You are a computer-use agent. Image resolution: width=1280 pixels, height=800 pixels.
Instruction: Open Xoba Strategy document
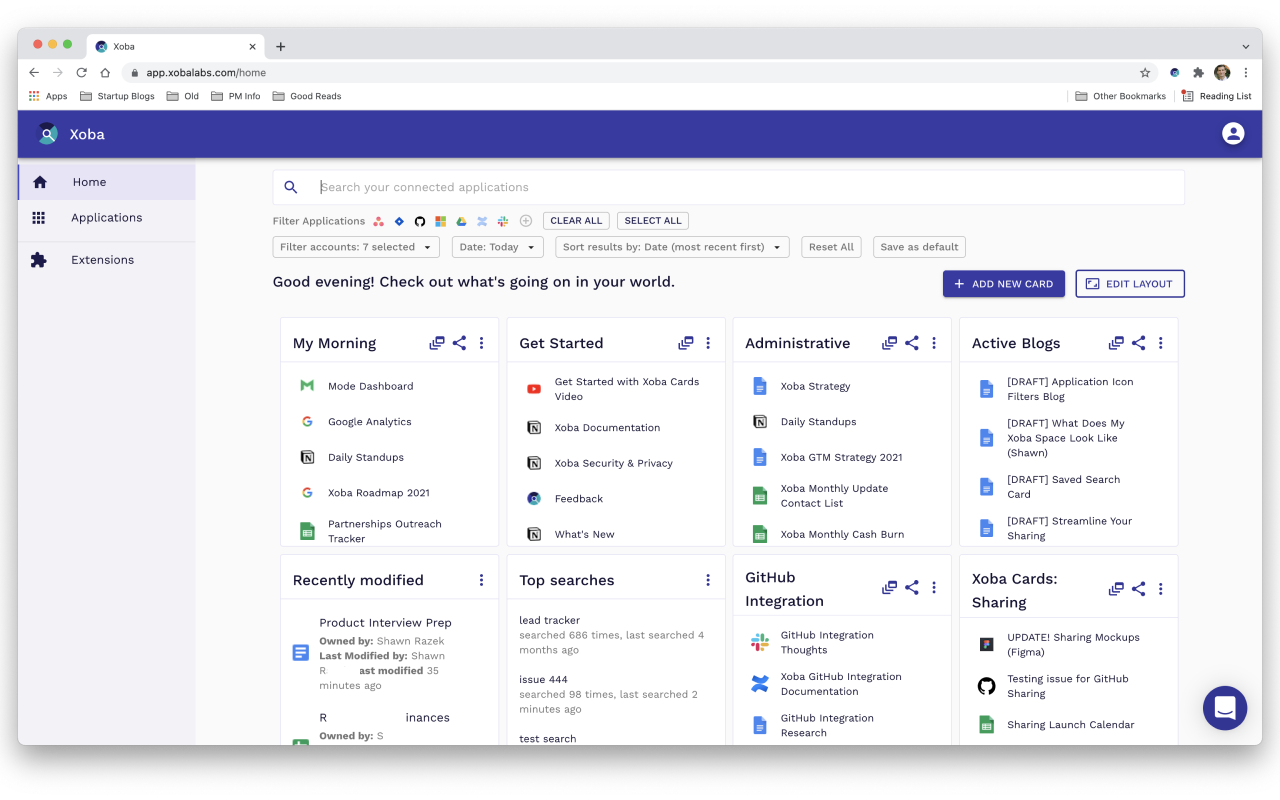(x=815, y=386)
